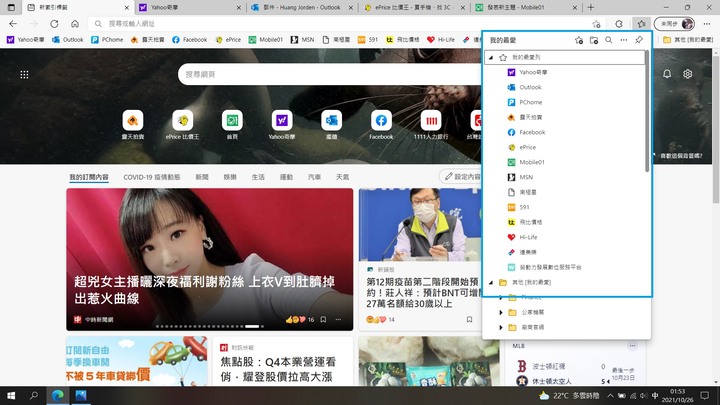Click the add favorites folder icon
This screenshot has width=720, height=405.
click(594, 40)
